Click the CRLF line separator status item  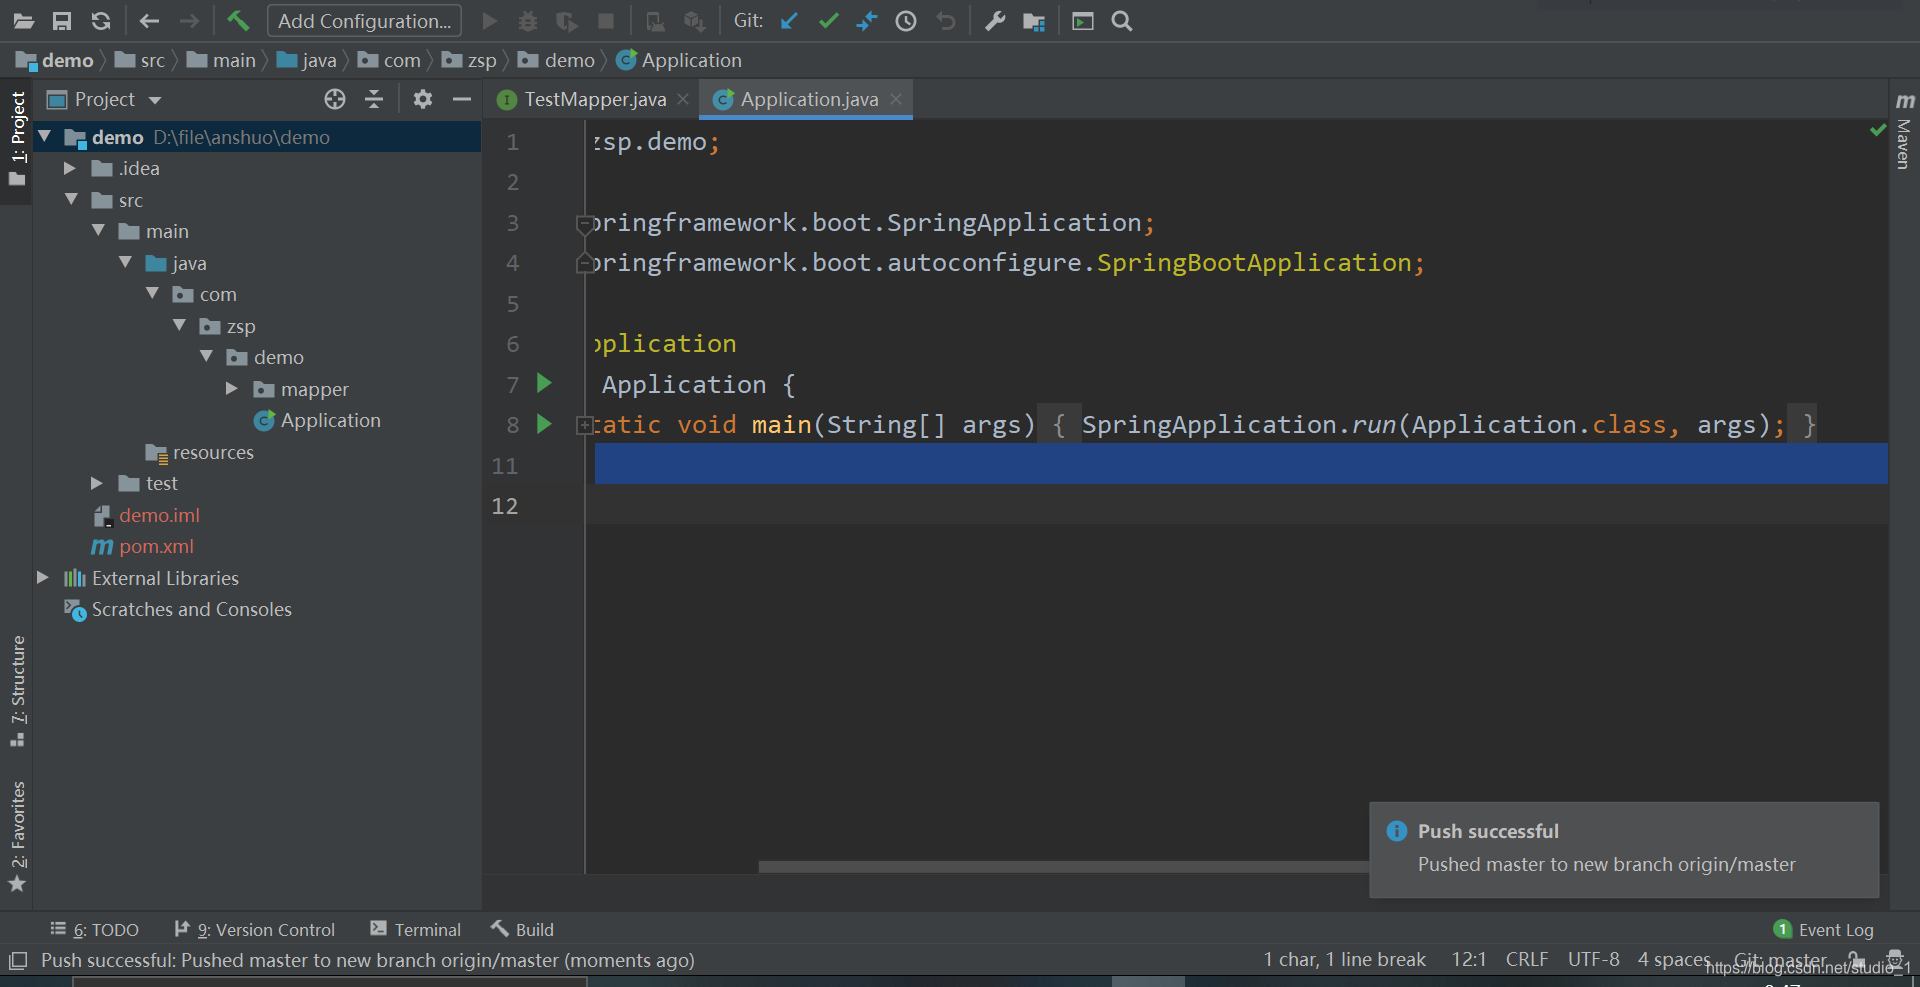click(x=1527, y=959)
